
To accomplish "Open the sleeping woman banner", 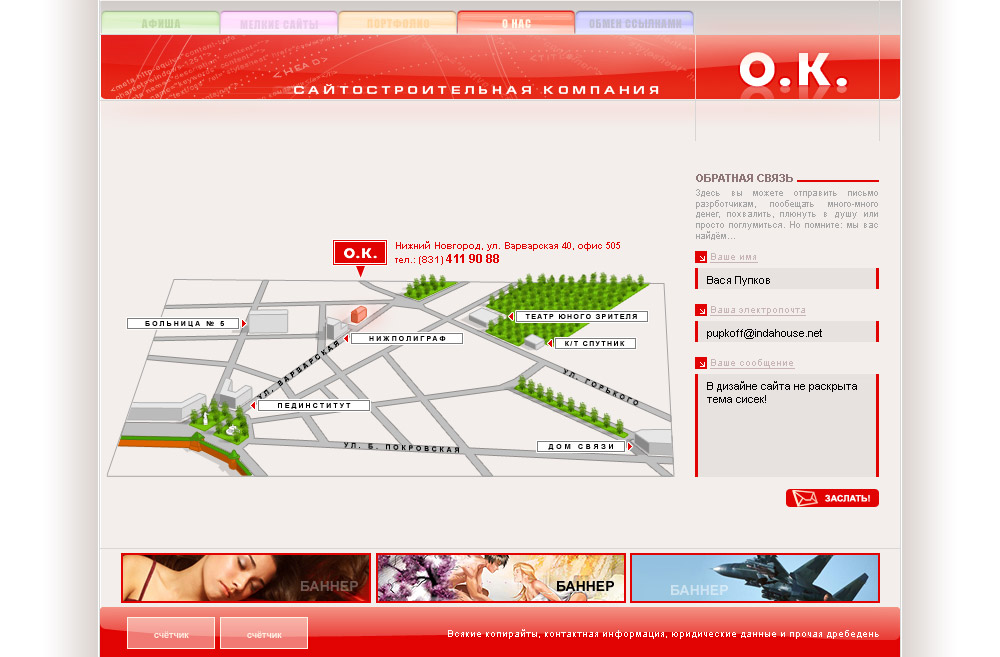I will coord(246,578).
